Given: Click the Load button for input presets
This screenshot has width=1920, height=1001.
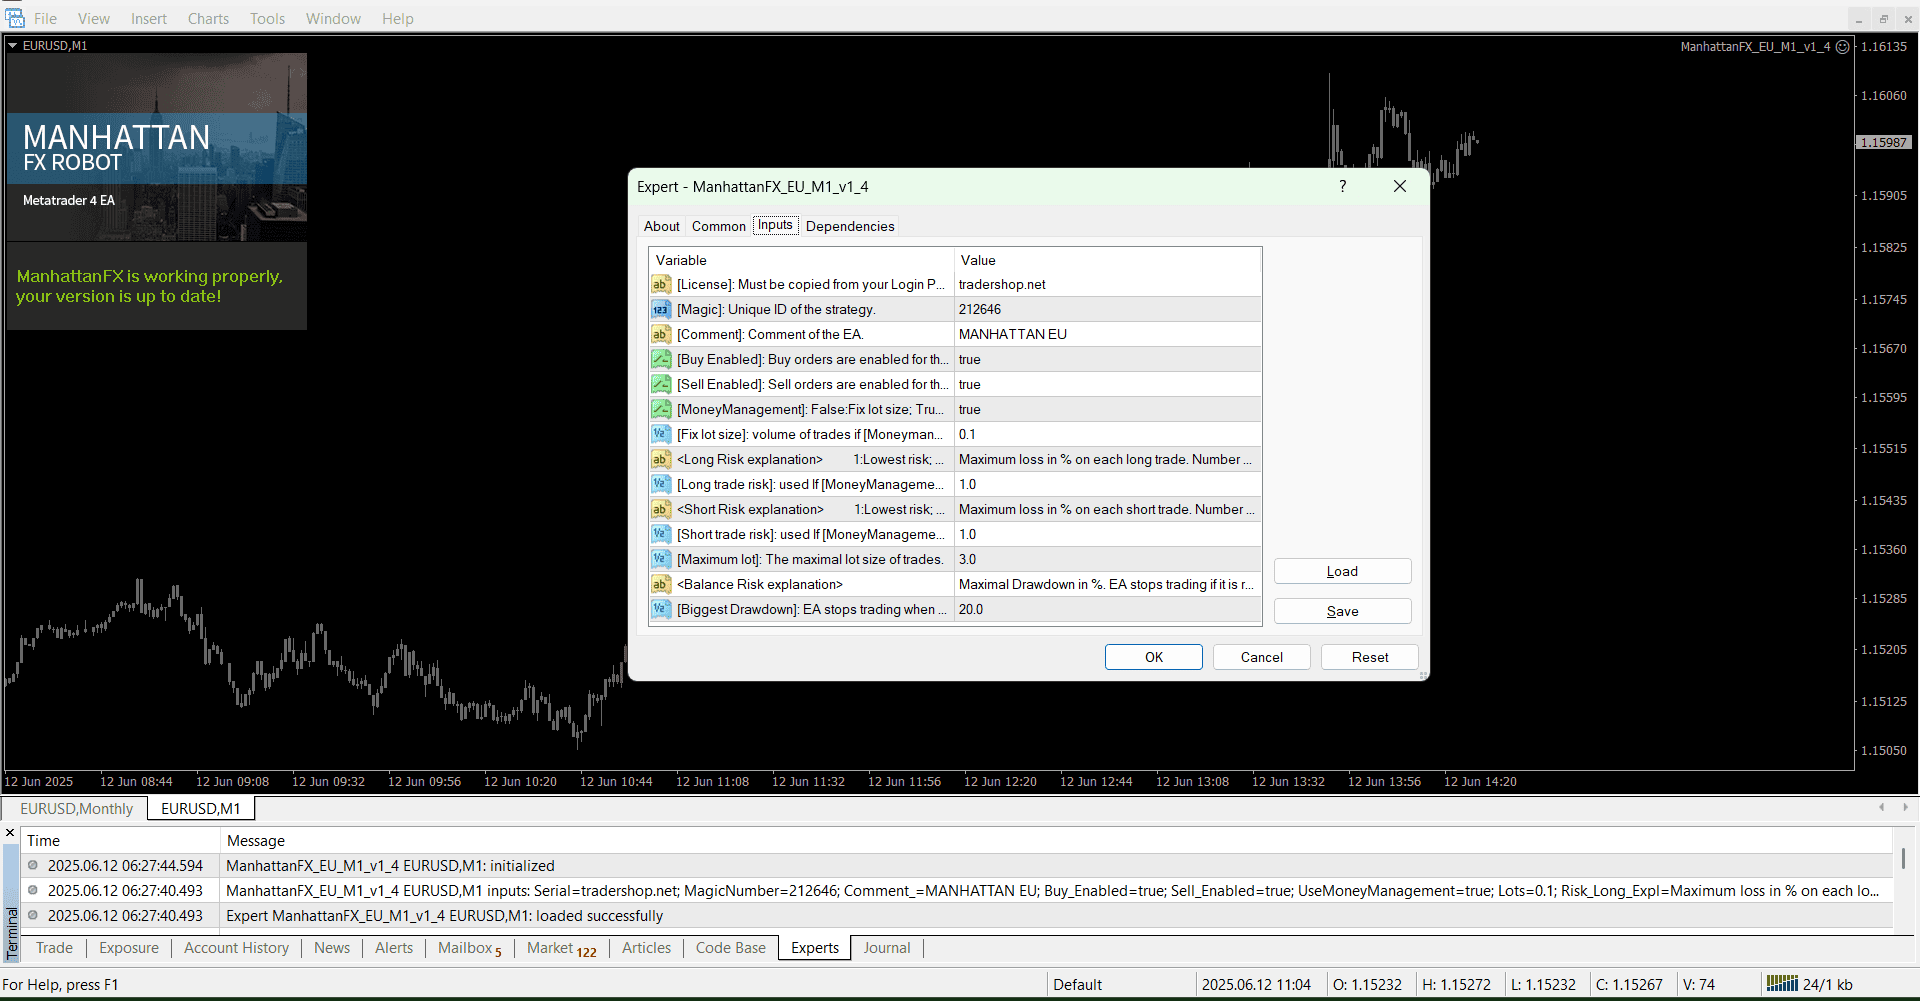Looking at the screenshot, I should (1342, 571).
